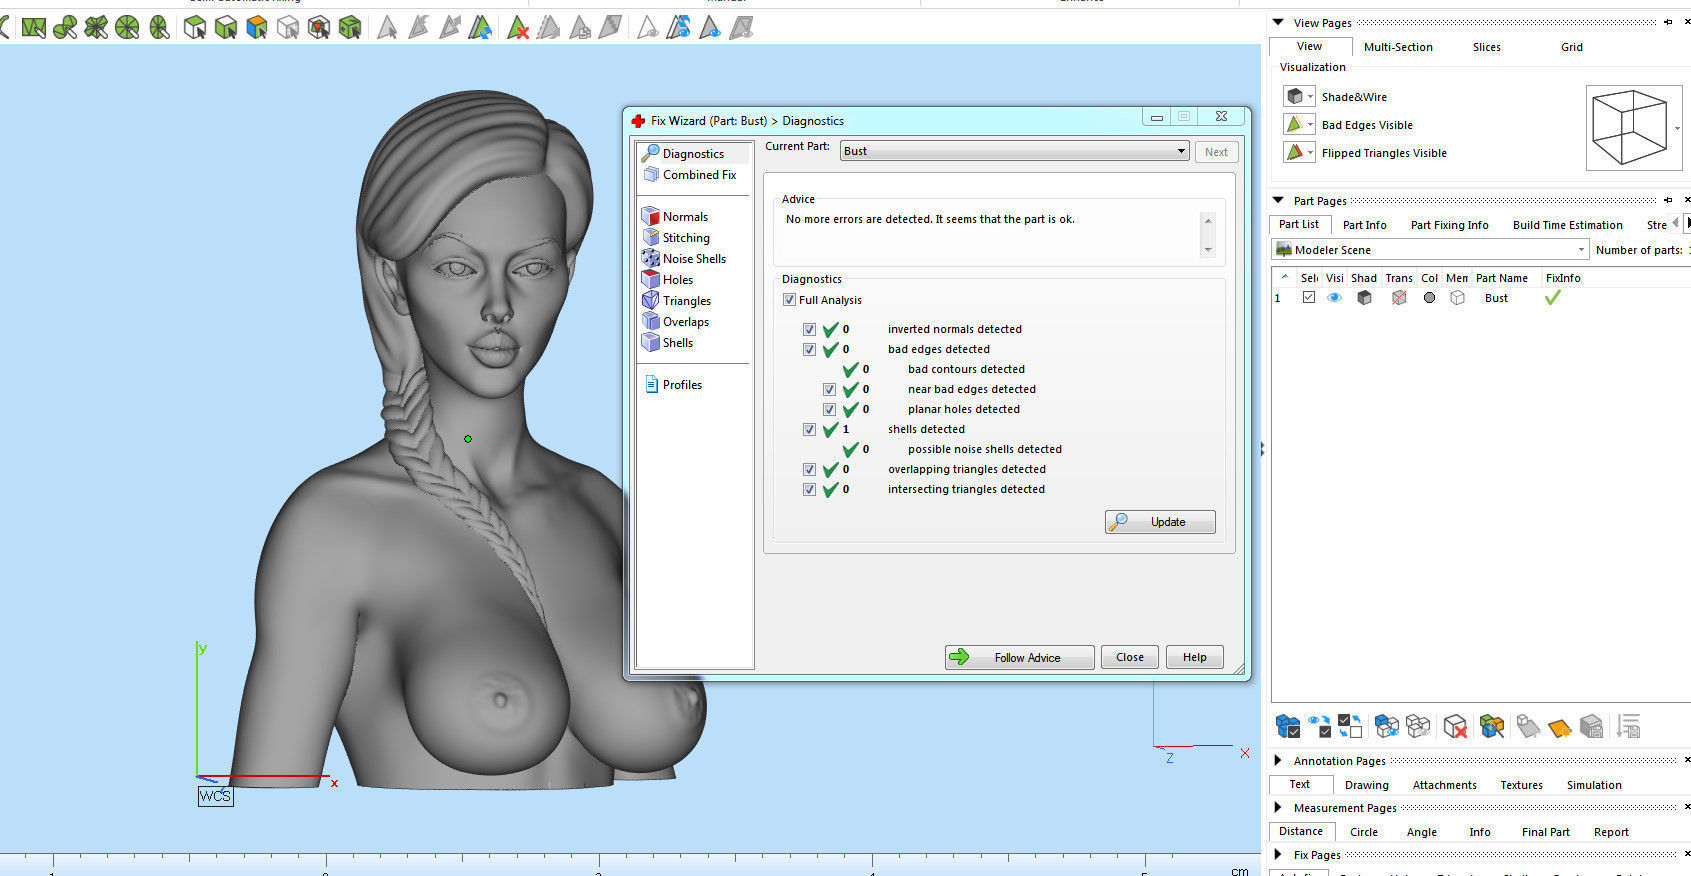Click the Shade&Wire visualization icon

[1295, 96]
